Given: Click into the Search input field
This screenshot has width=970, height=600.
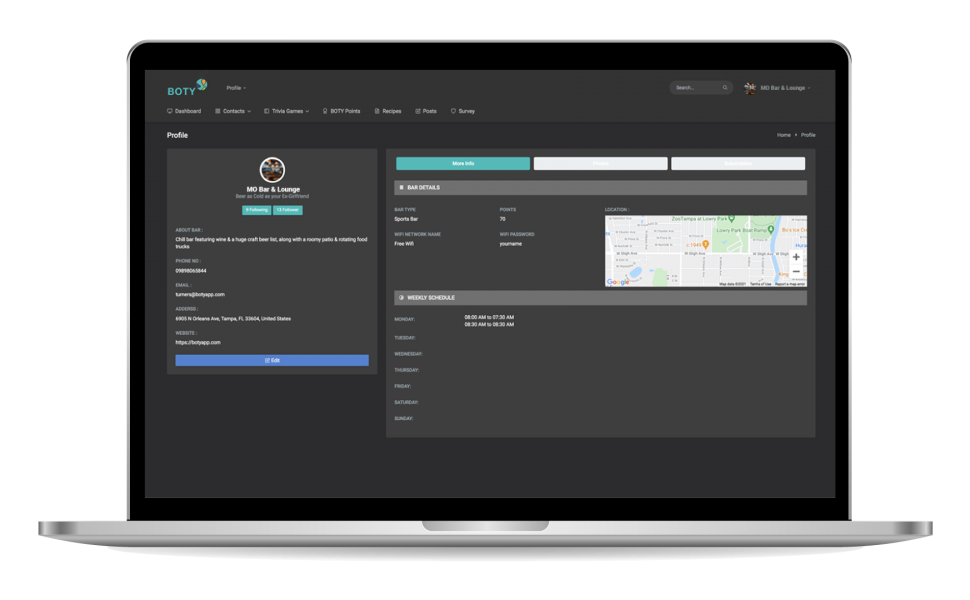Looking at the screenshot, I should coord(696,88).
